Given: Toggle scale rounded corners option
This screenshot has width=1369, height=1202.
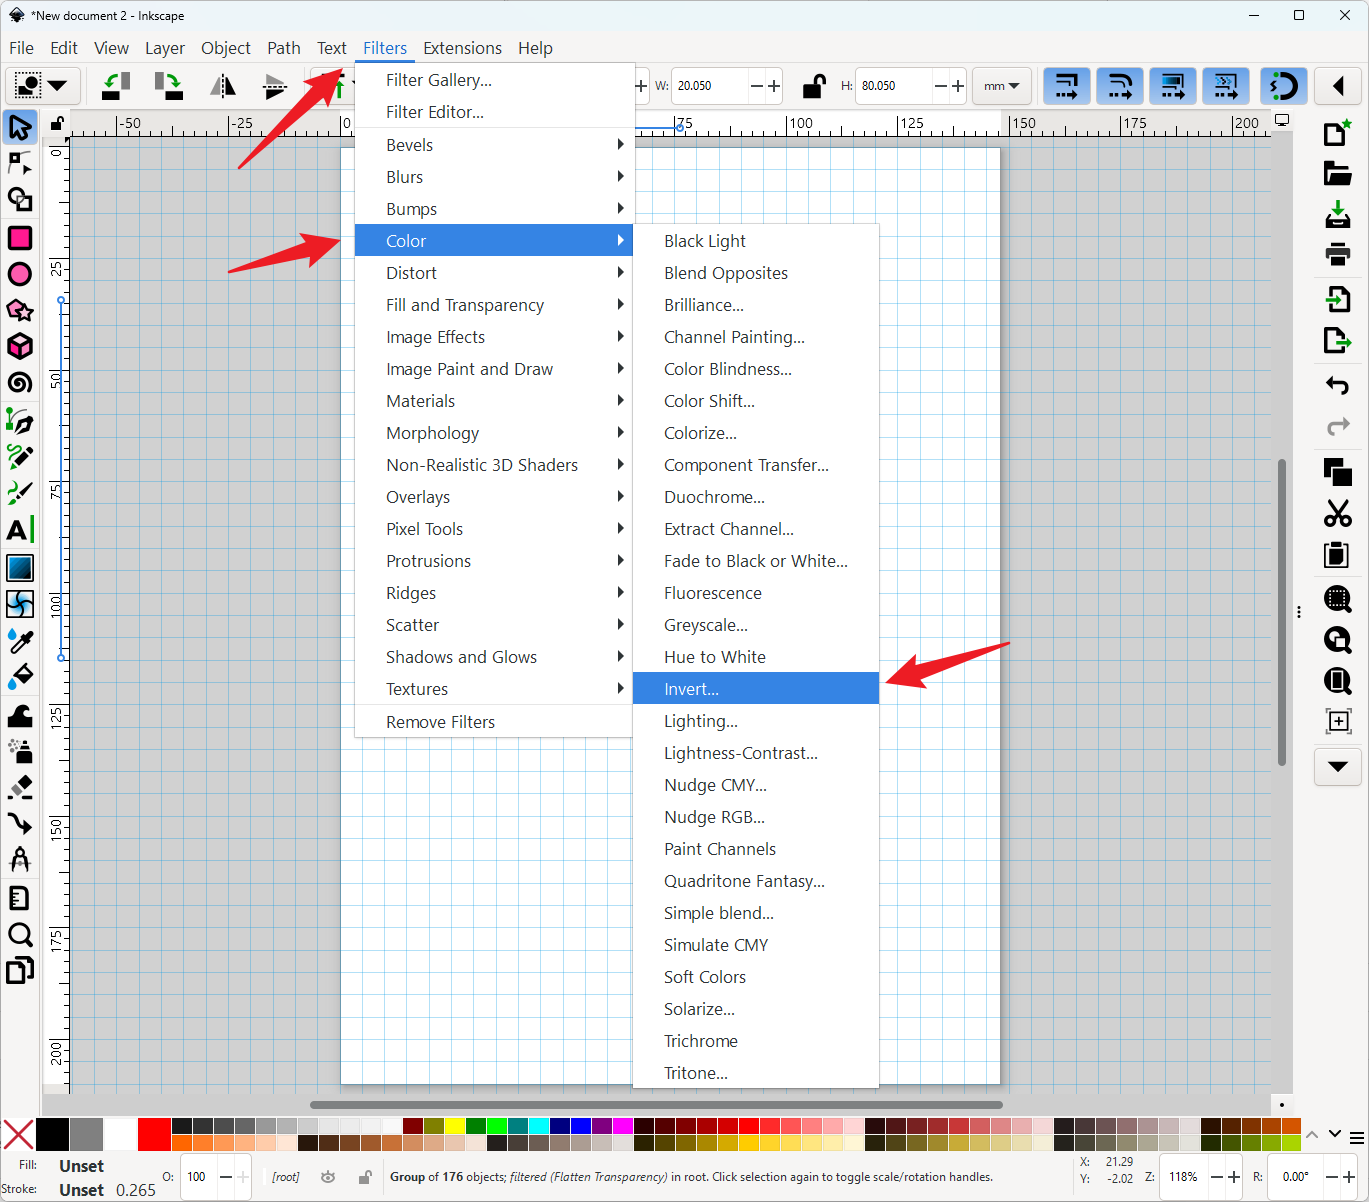Looking at the screenshot, I should pyautogui.click(x=1120, y=86).
